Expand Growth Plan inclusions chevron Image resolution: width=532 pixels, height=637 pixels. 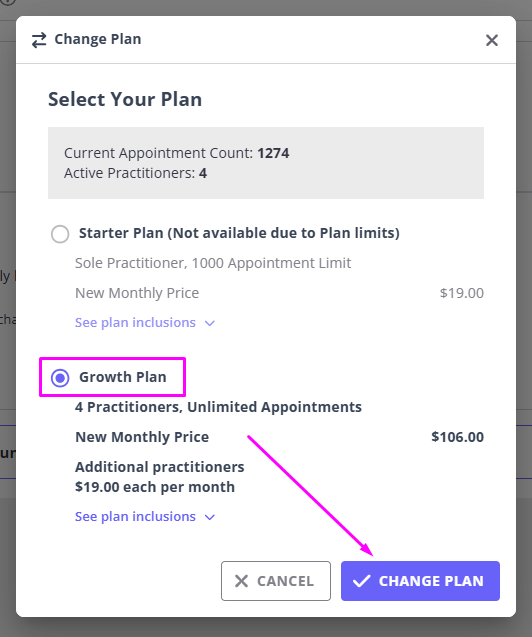(210, 517)
